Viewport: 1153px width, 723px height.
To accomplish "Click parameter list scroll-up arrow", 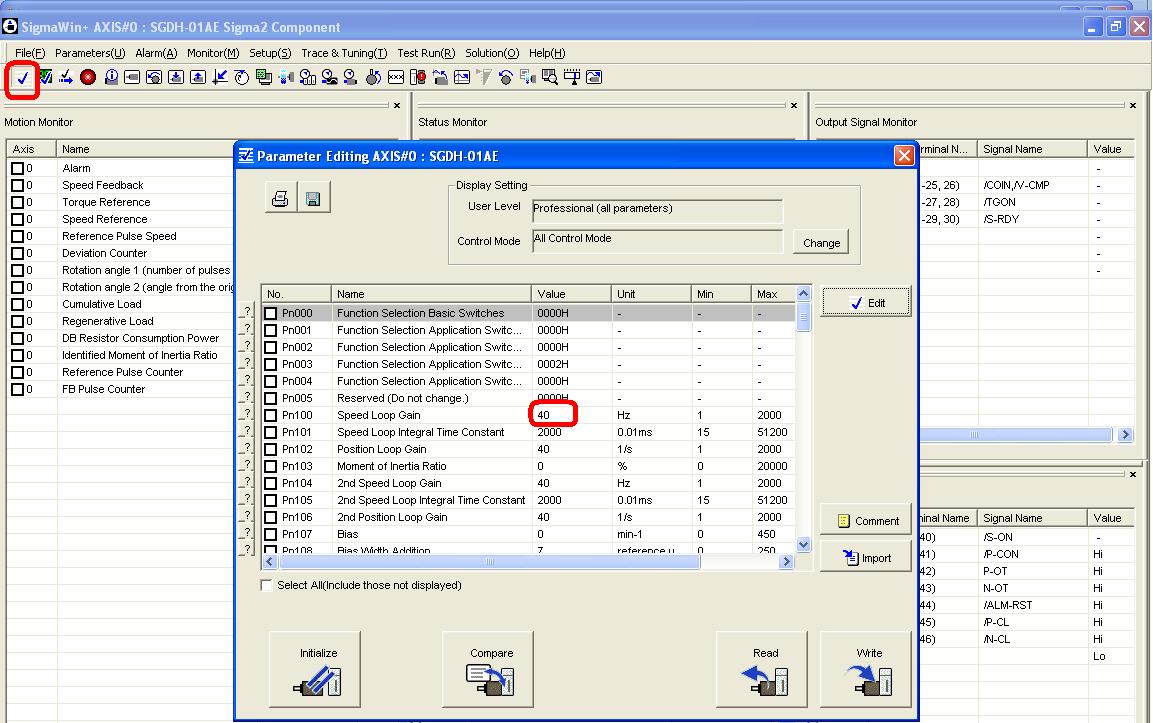I will pyautogui.click(x=804, y=293).
